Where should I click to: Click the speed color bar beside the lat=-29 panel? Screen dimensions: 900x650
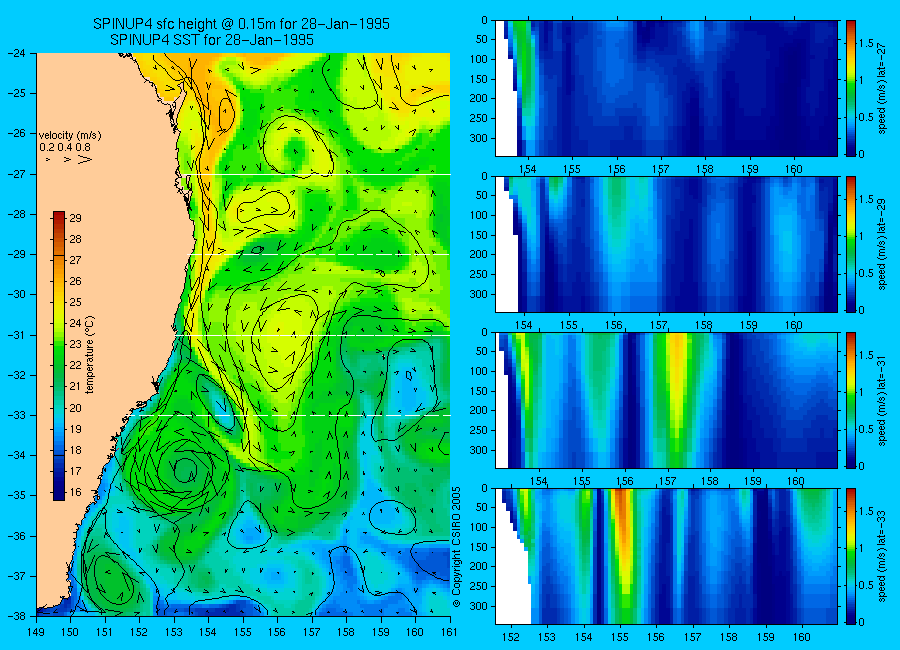pyautogui.click(x=850, y=244)
